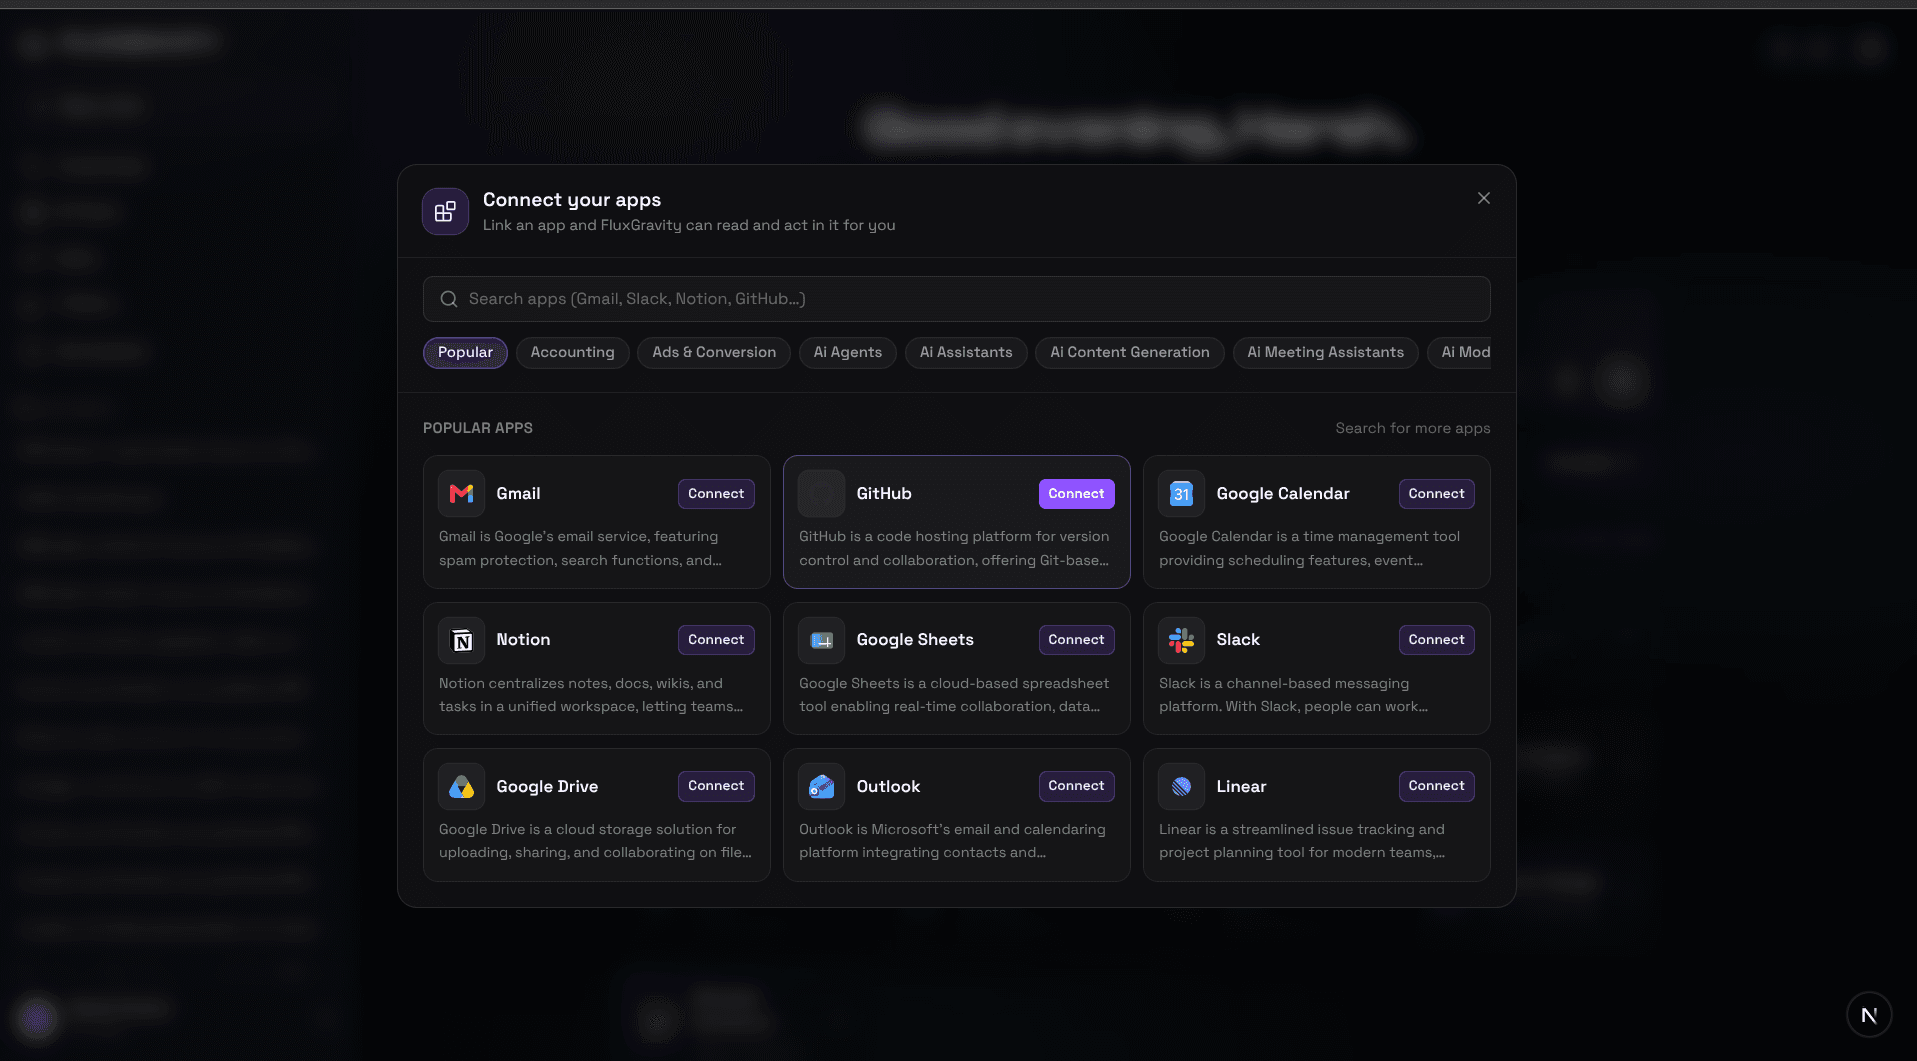
Task: Click the Google Drive app icon
Action: (x=461, y=787)
